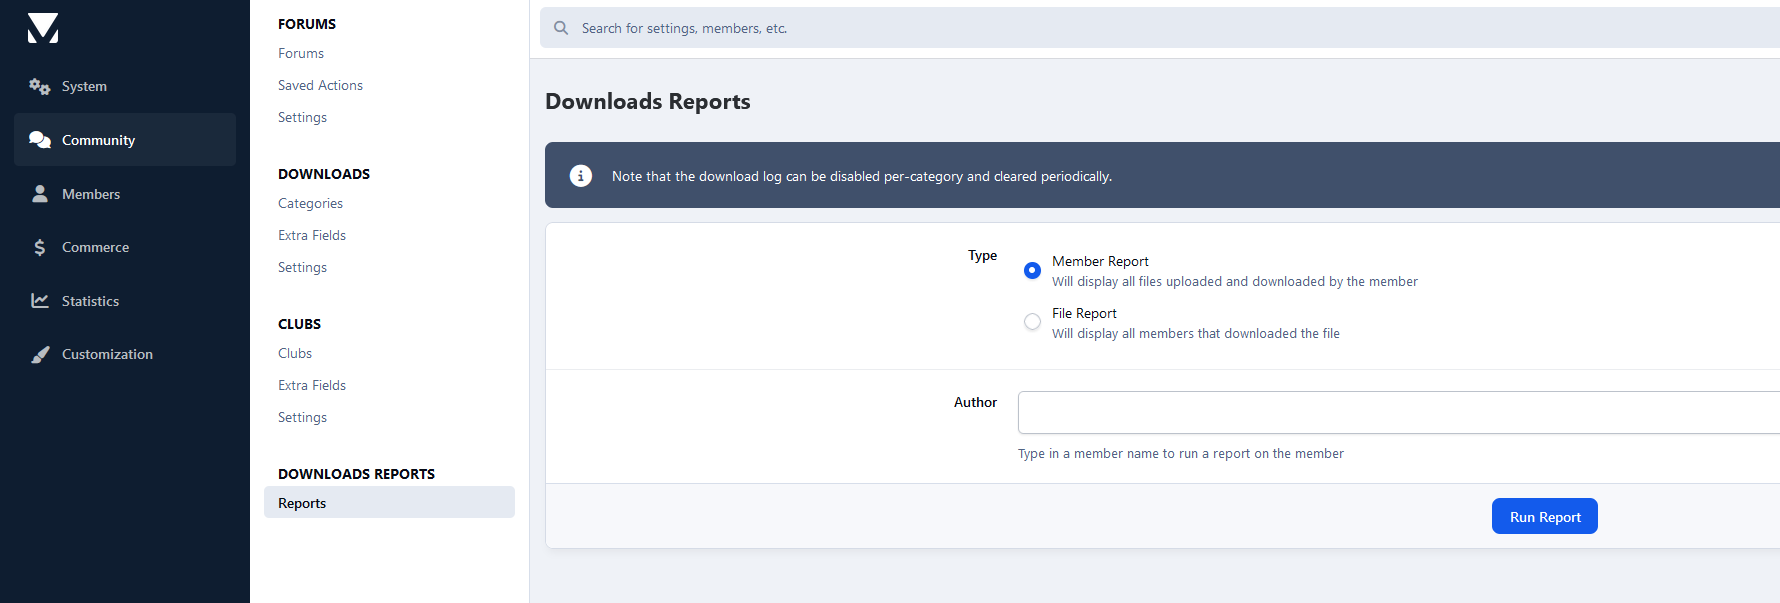
Task: Select the File Report radio button
Action: tap(1032, 322)
